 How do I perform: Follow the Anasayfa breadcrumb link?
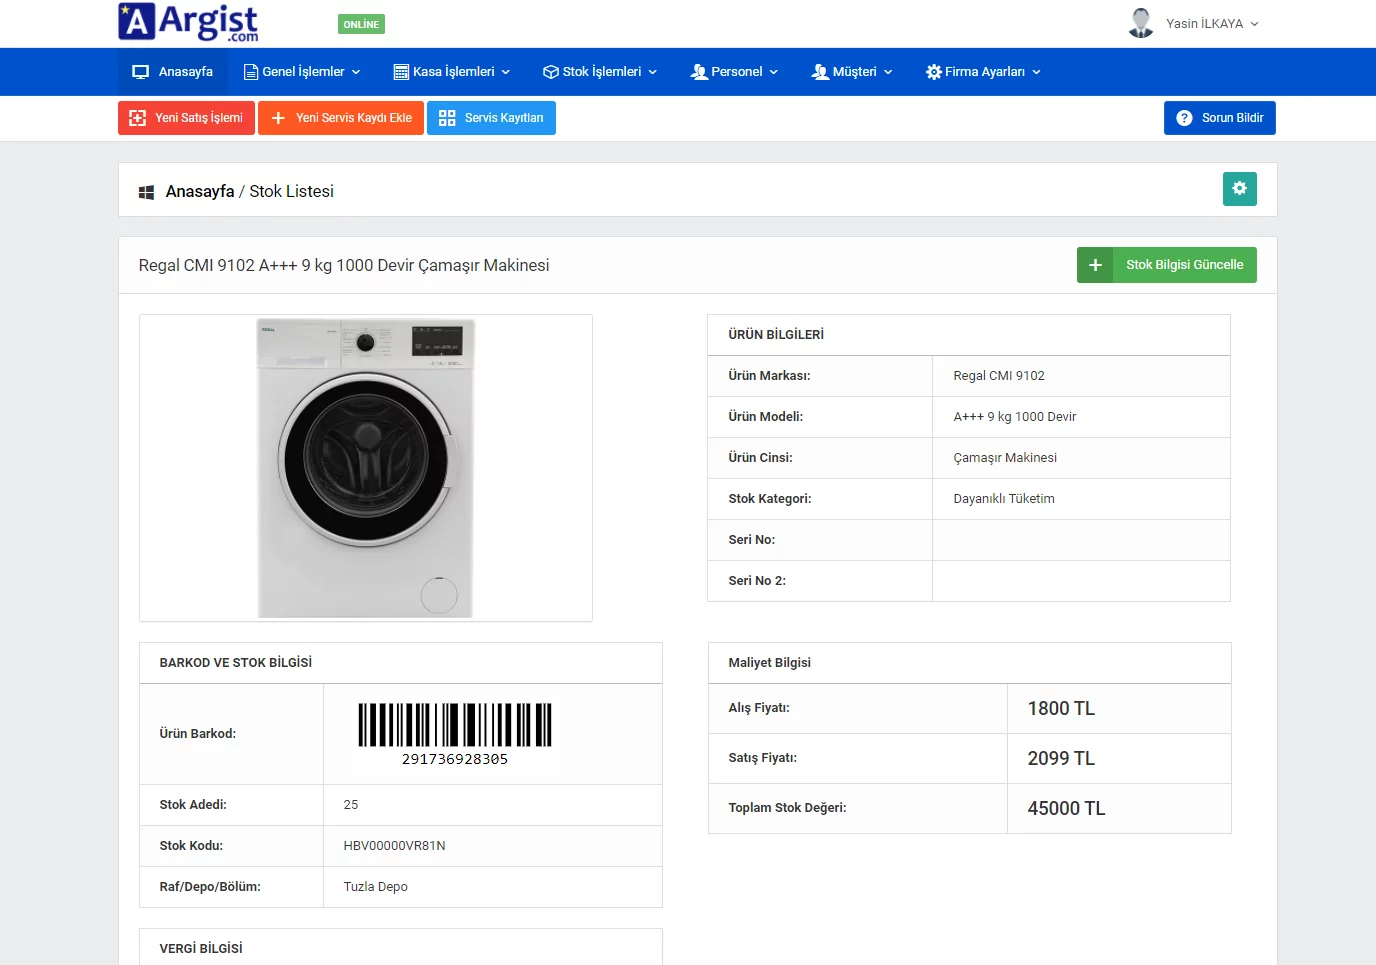coord(200,192)
